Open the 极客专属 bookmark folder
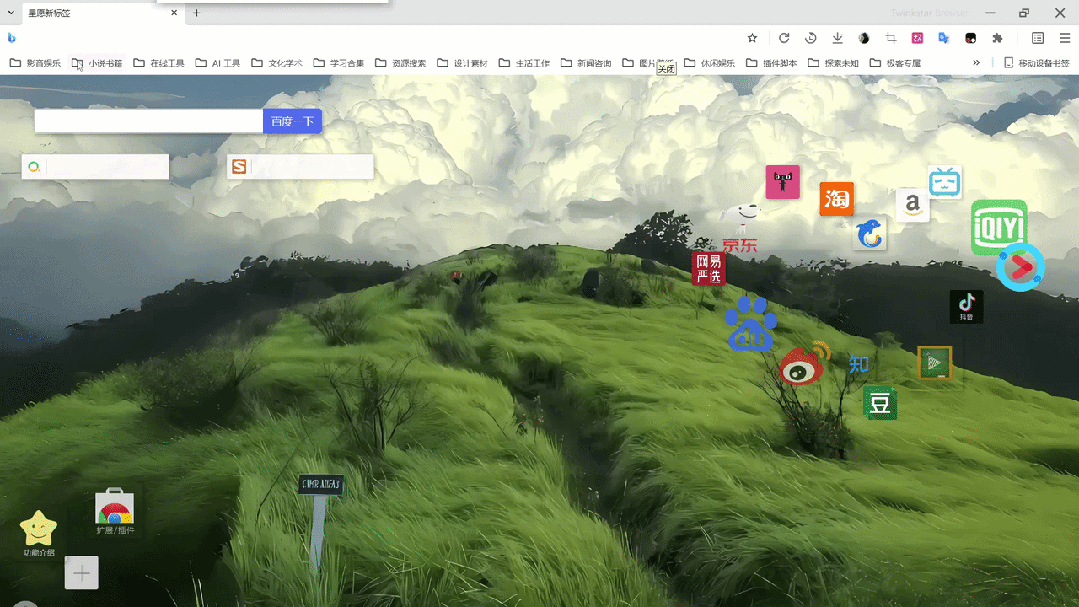Image resolution: width=1079 pixels, height=607 pixels. (x=895, y=63)
